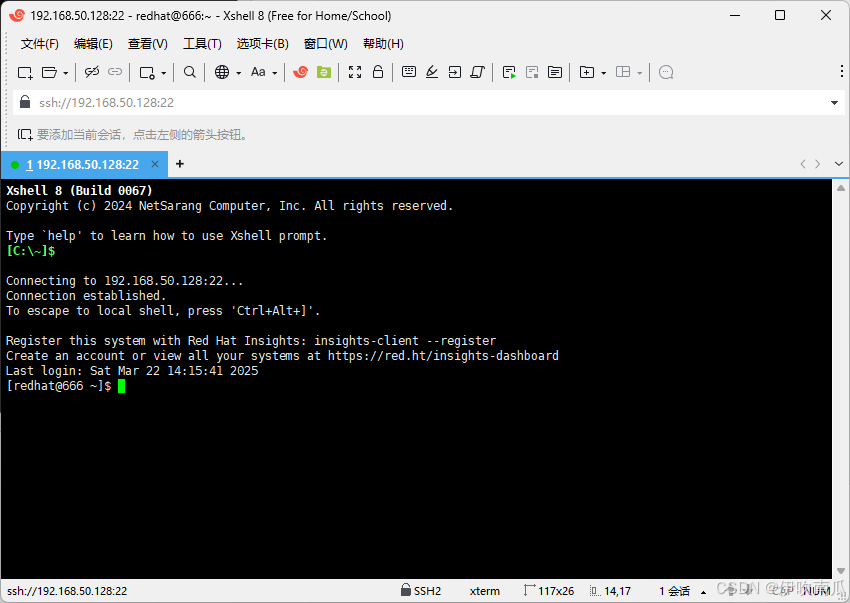850x603 pixels.
Task: Click the 117x26 terminal size status
Action: (549, 591)
